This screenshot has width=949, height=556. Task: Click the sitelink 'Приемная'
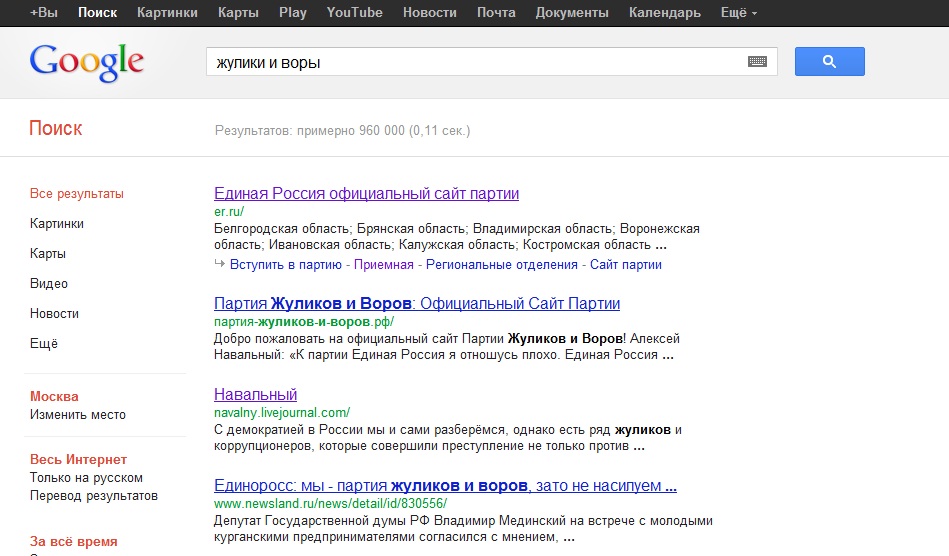pyautogui.click(x=384, y=264)
